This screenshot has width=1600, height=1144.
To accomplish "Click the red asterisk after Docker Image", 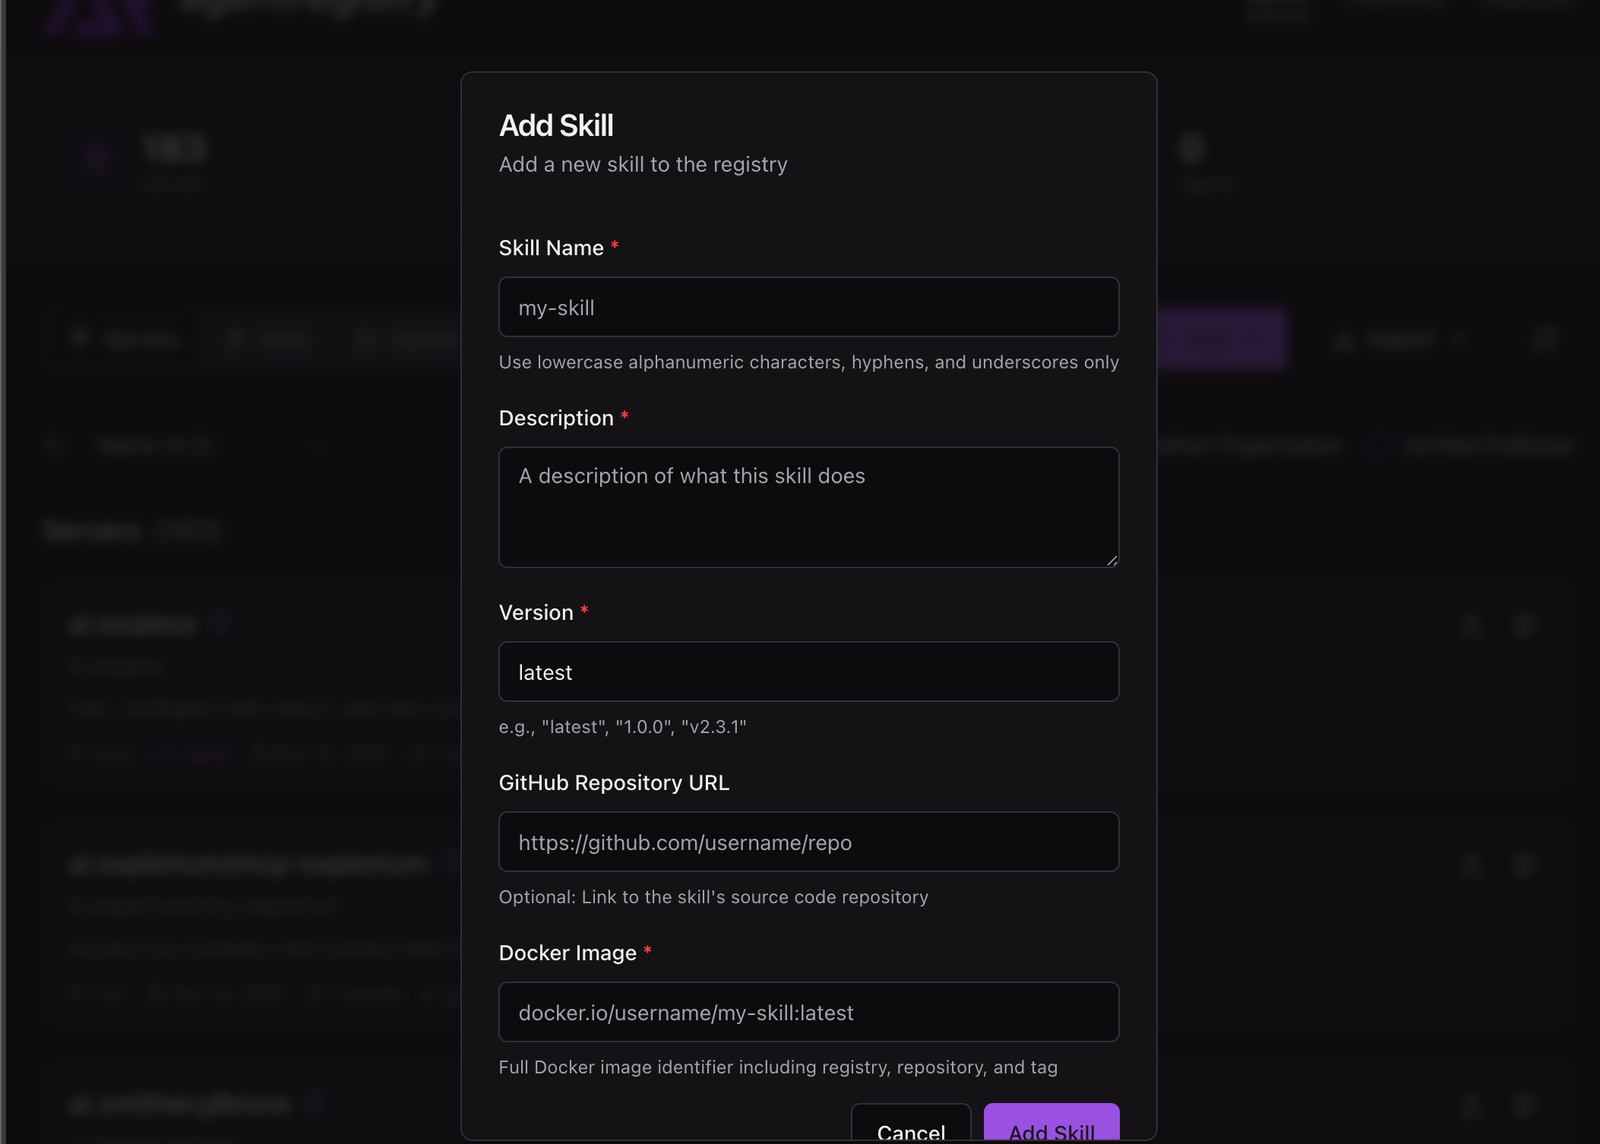I will (648, 951).
